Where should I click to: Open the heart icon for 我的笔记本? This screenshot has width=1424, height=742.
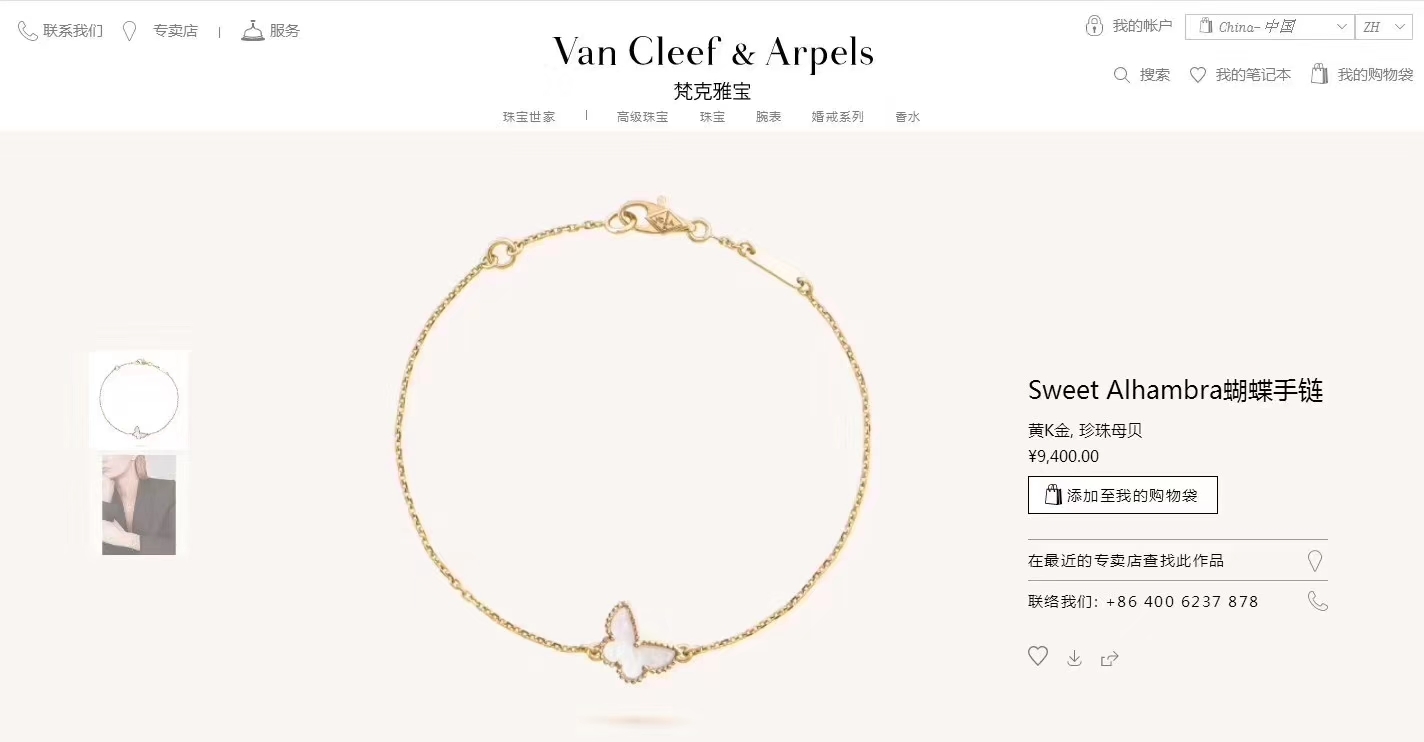(x=1198, y=75)
